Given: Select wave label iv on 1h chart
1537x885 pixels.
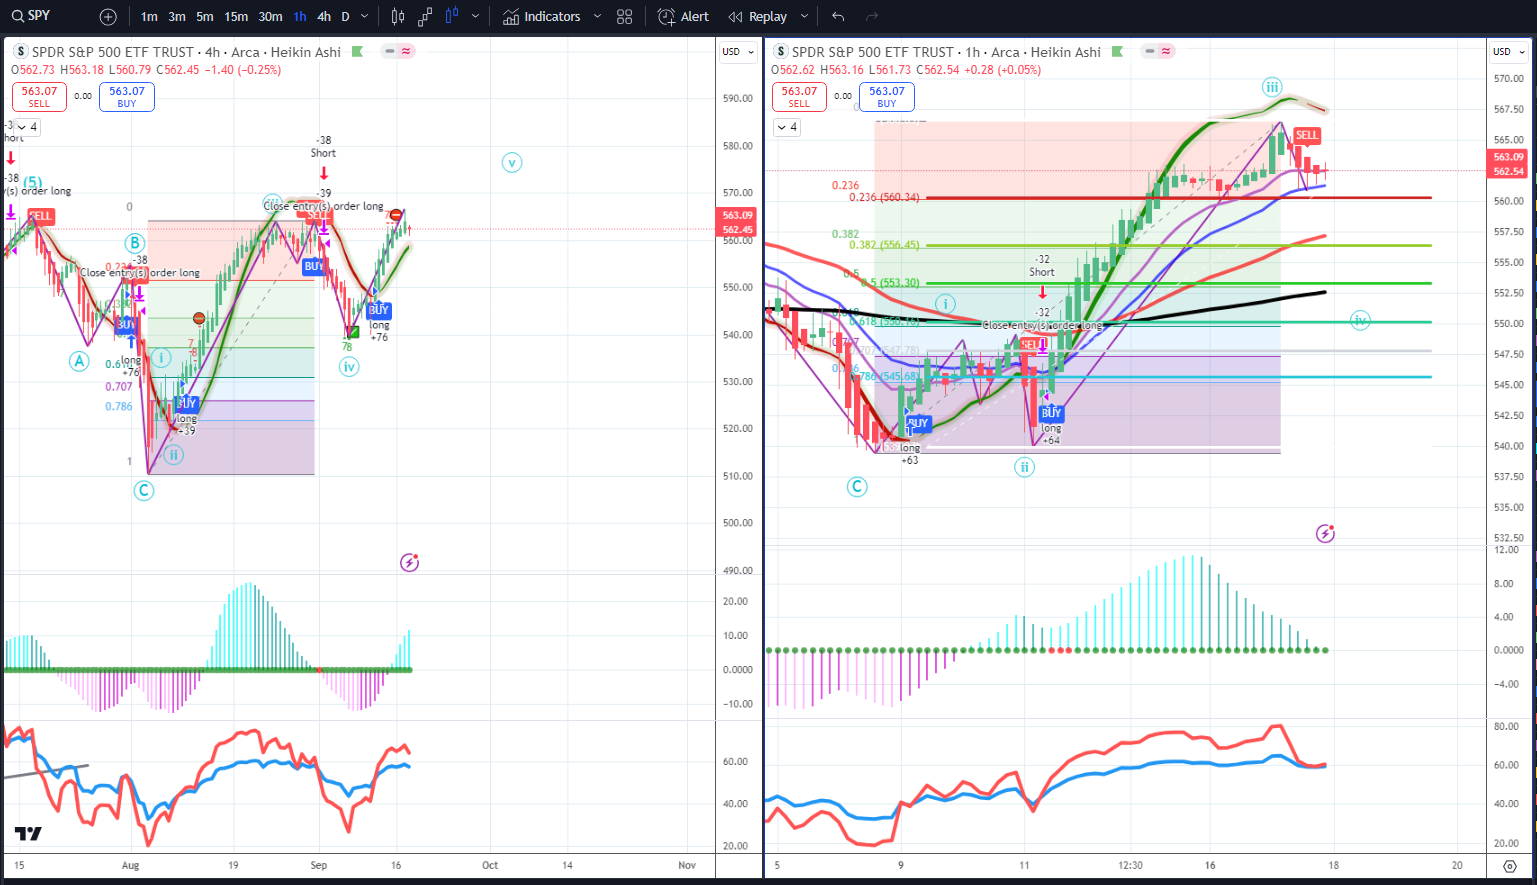Looking at the screenshot, I should (1360, 320).
